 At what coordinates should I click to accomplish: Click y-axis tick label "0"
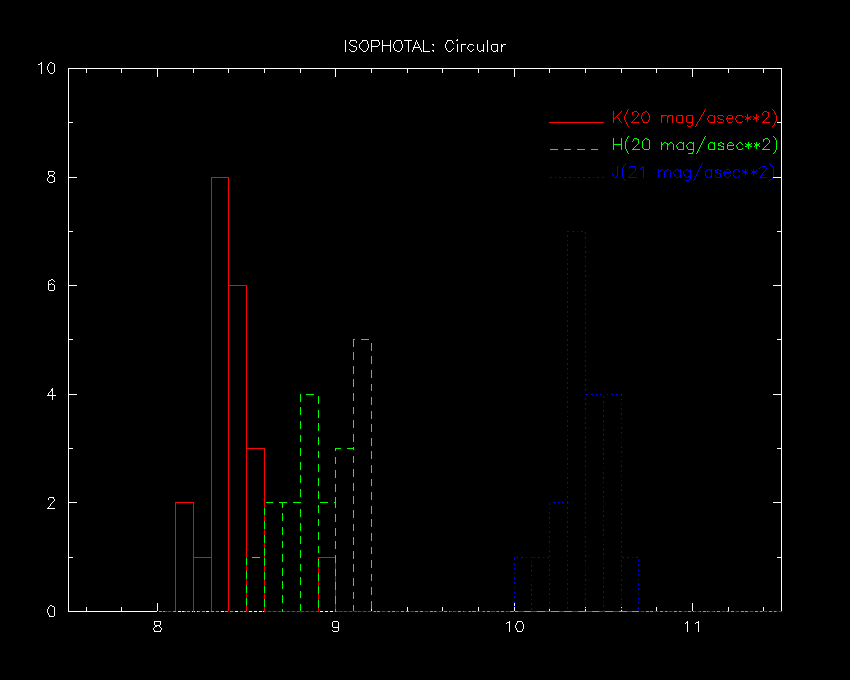pyautogui.click(x=51, y=611)
